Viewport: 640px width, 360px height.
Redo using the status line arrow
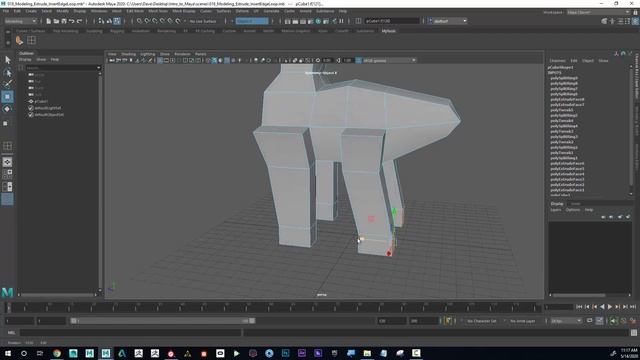(x=79, y=21)
